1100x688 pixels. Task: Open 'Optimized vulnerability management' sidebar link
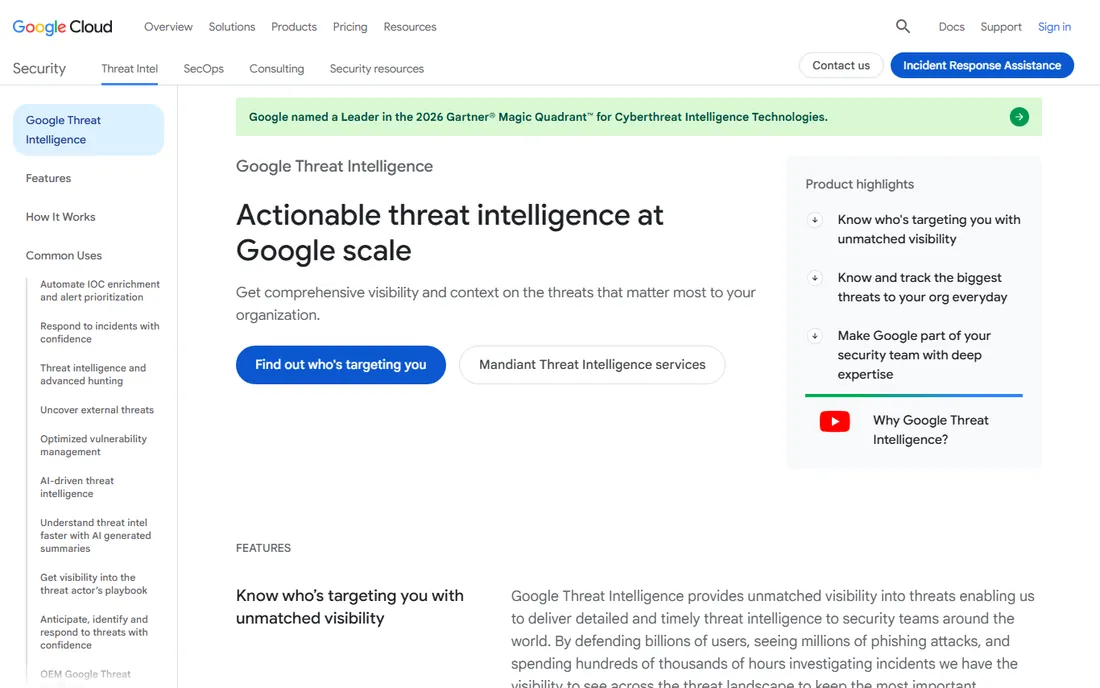93,445
